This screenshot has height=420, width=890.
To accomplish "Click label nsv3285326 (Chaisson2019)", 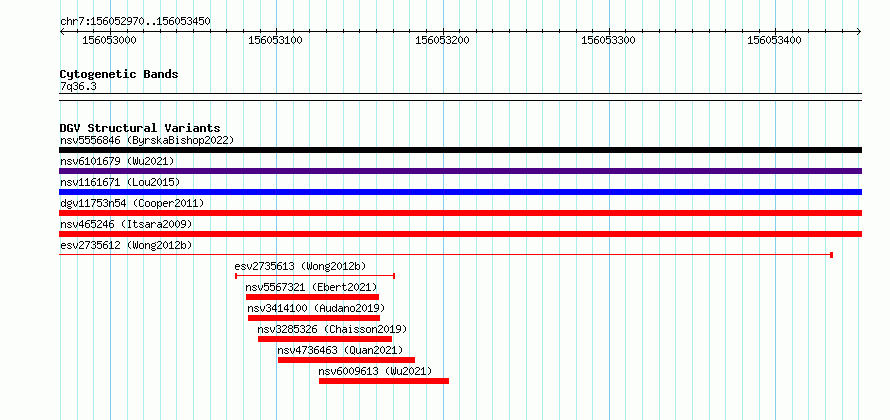I will pos(332,329).
